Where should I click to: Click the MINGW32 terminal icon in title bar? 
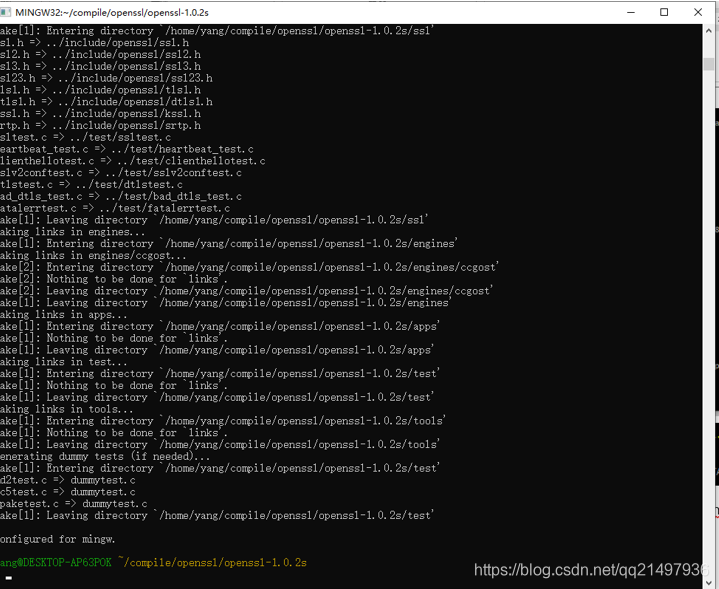tap(5, 12)
